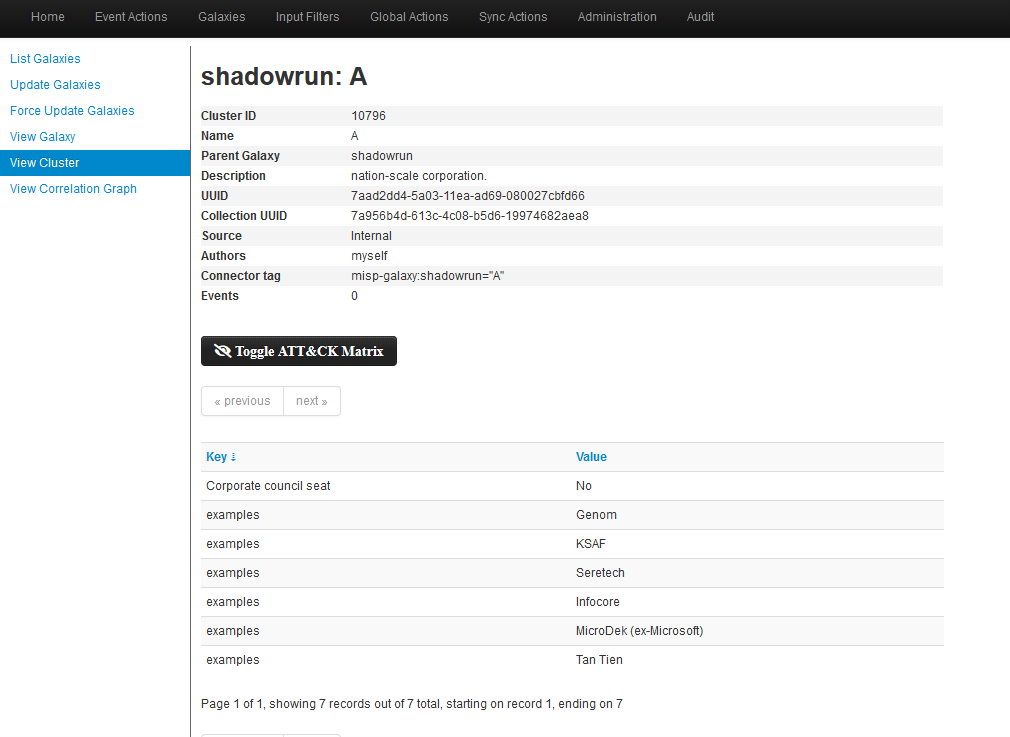This screenshot has width=1010, height=737.
Task: Open Input Filters menu
Action: point(307,17)
